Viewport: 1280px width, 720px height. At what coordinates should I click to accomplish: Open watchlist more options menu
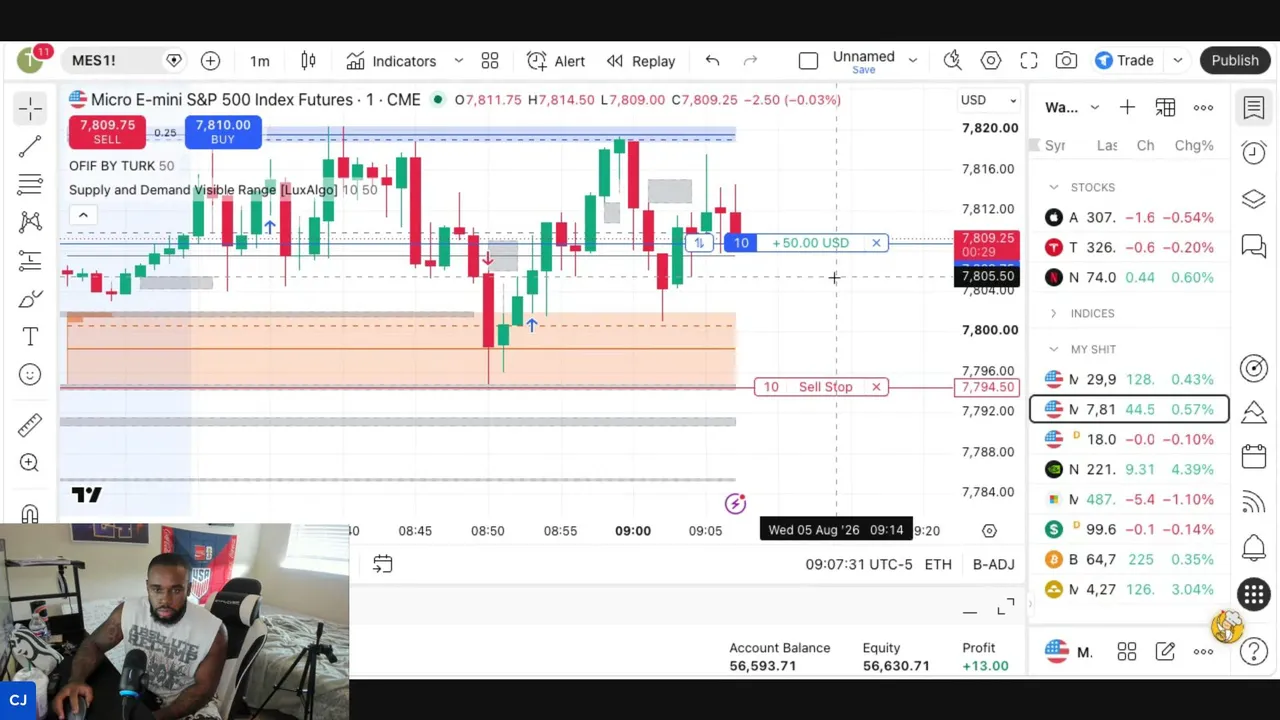tap(1203, 107)
